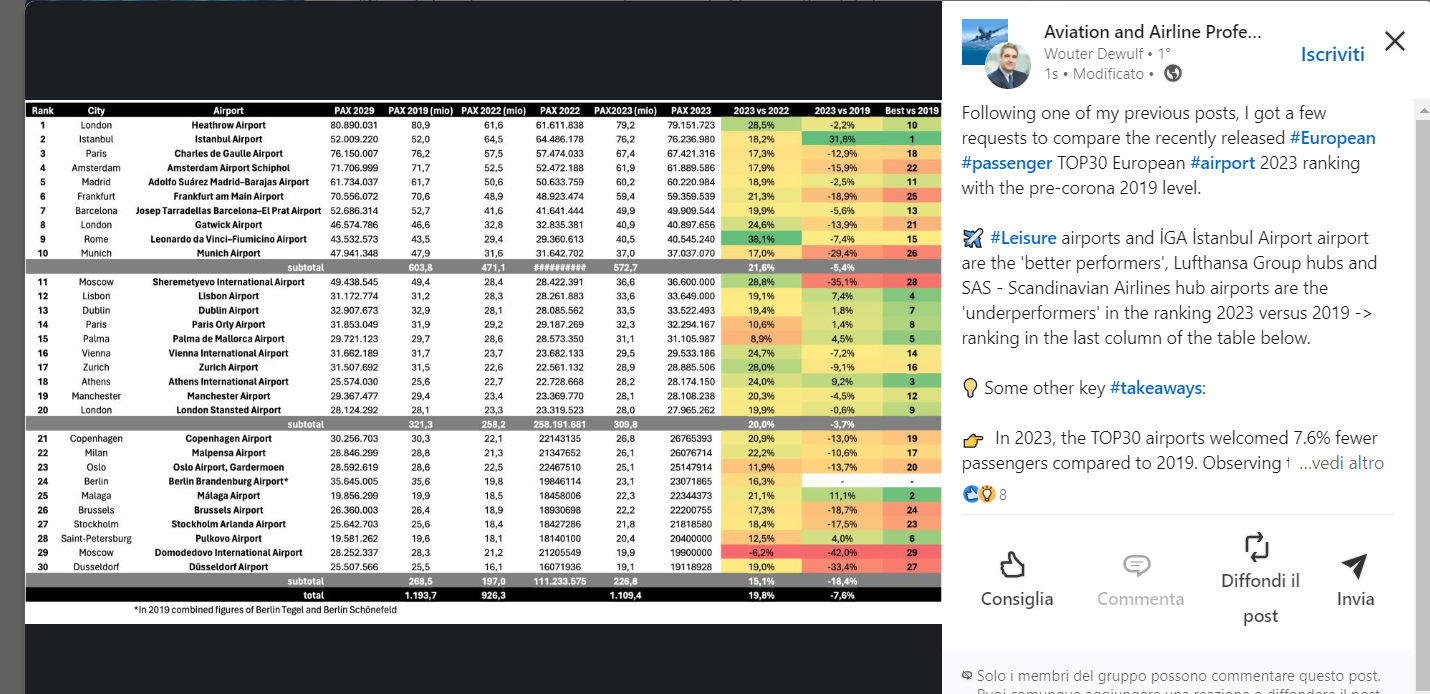Click Düsseldorf Airport in the table
Screen dimensions: 1430x694
(228, 566)
